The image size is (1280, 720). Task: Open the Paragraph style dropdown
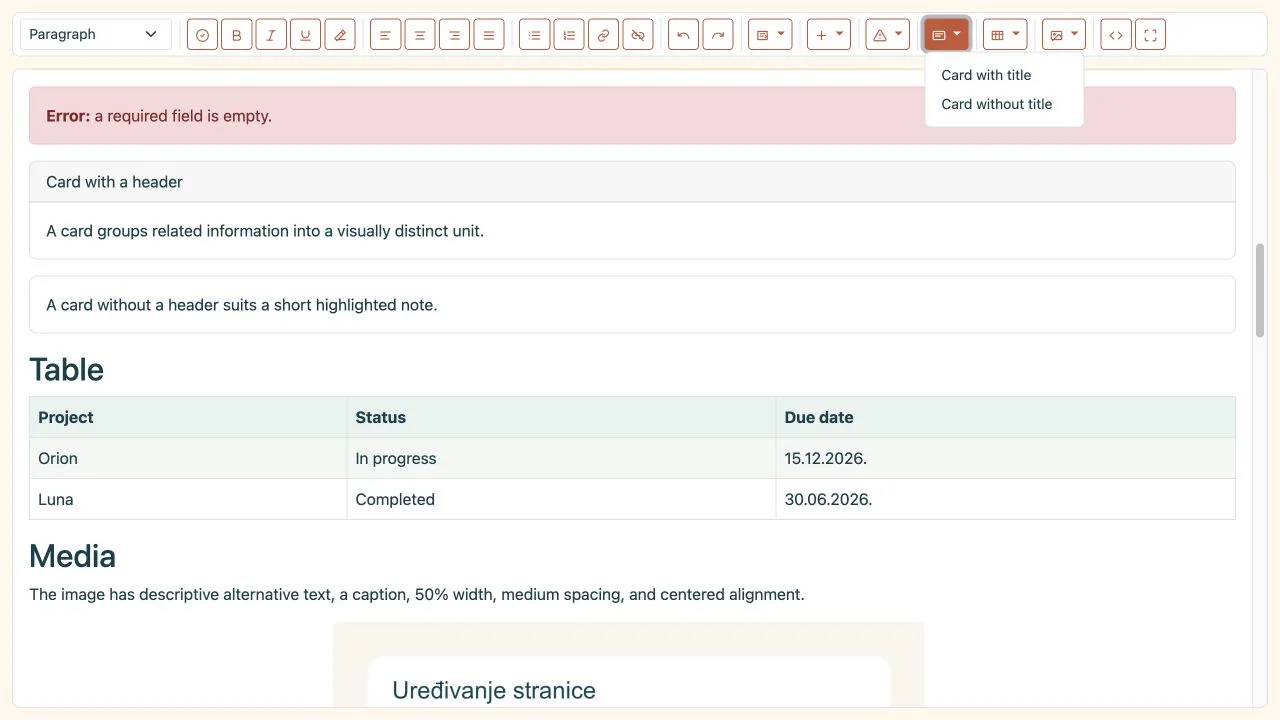click(x=96, y=34)
